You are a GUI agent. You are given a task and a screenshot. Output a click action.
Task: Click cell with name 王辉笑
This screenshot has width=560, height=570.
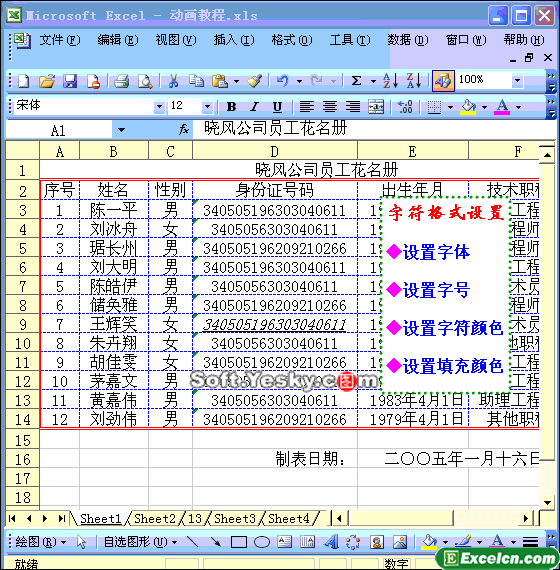(x=113, y=324)
